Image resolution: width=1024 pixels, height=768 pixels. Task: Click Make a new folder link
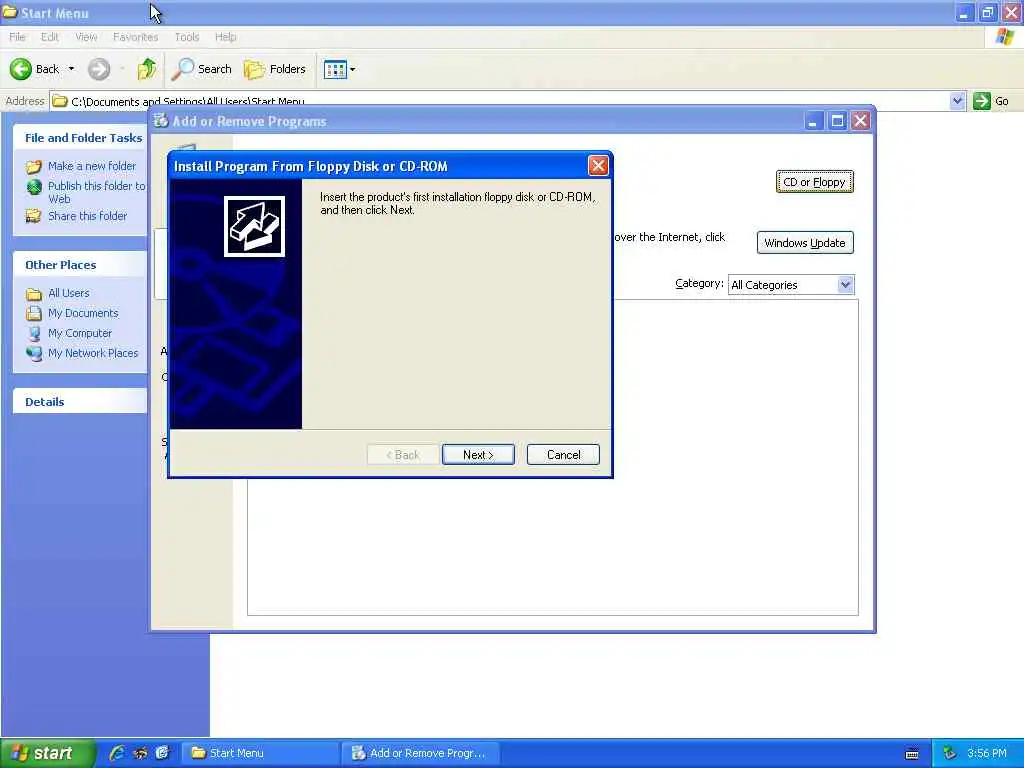point(92,166)
